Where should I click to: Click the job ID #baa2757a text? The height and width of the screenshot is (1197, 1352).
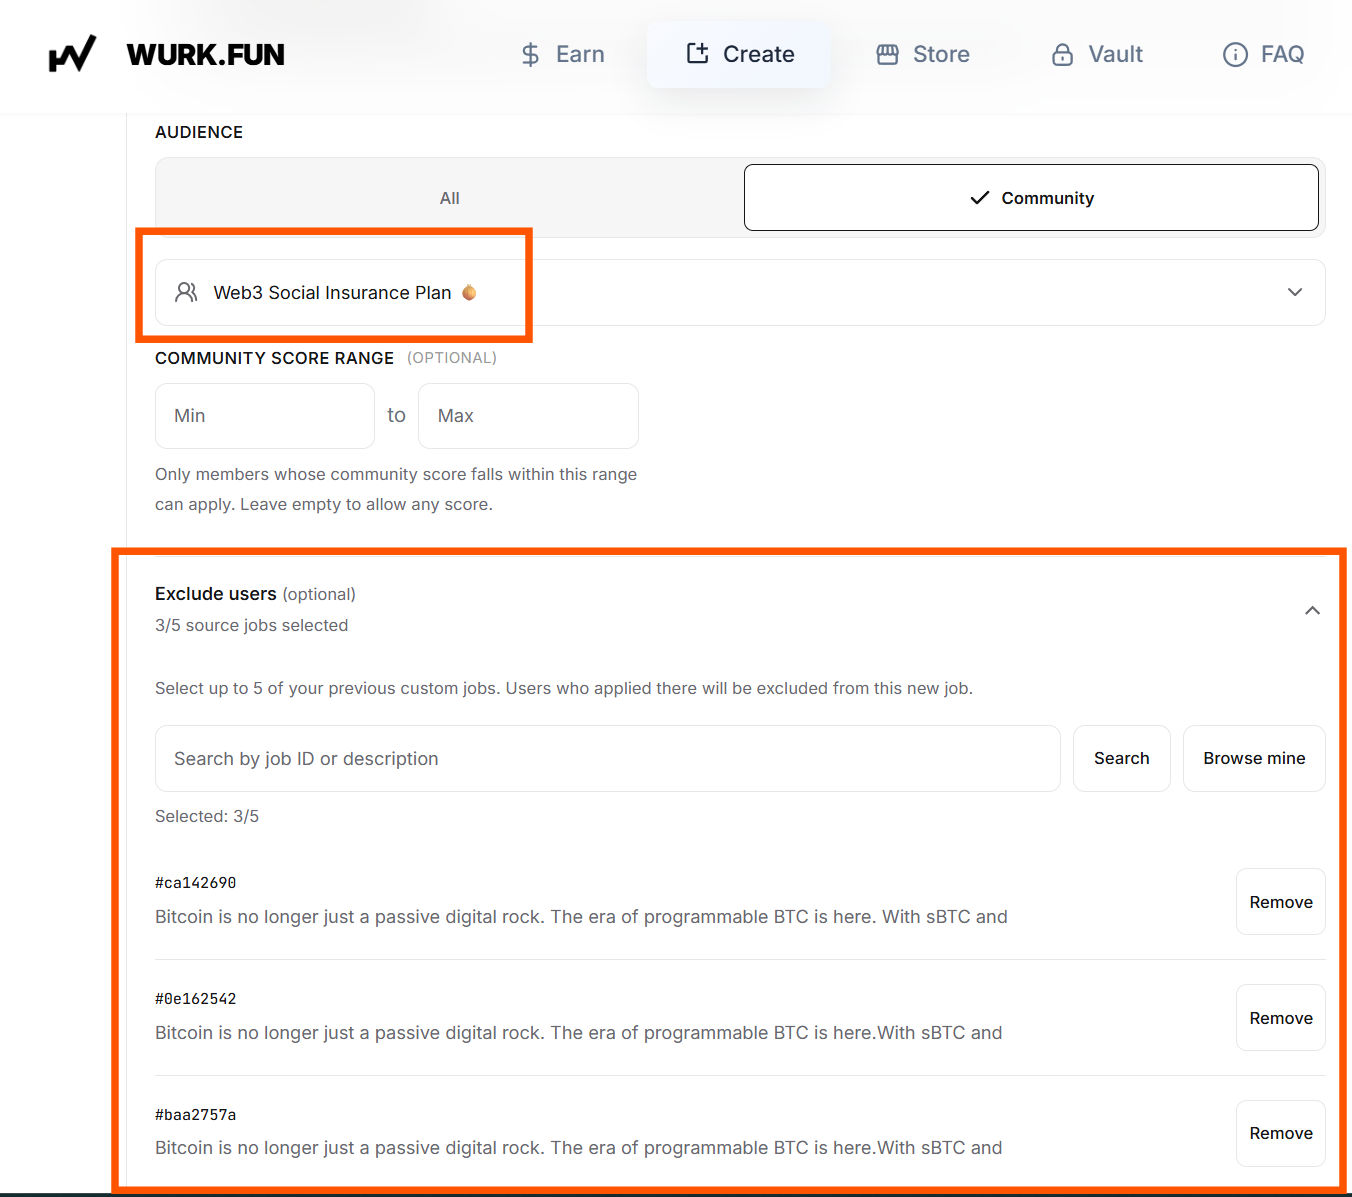coord(196,1115)
